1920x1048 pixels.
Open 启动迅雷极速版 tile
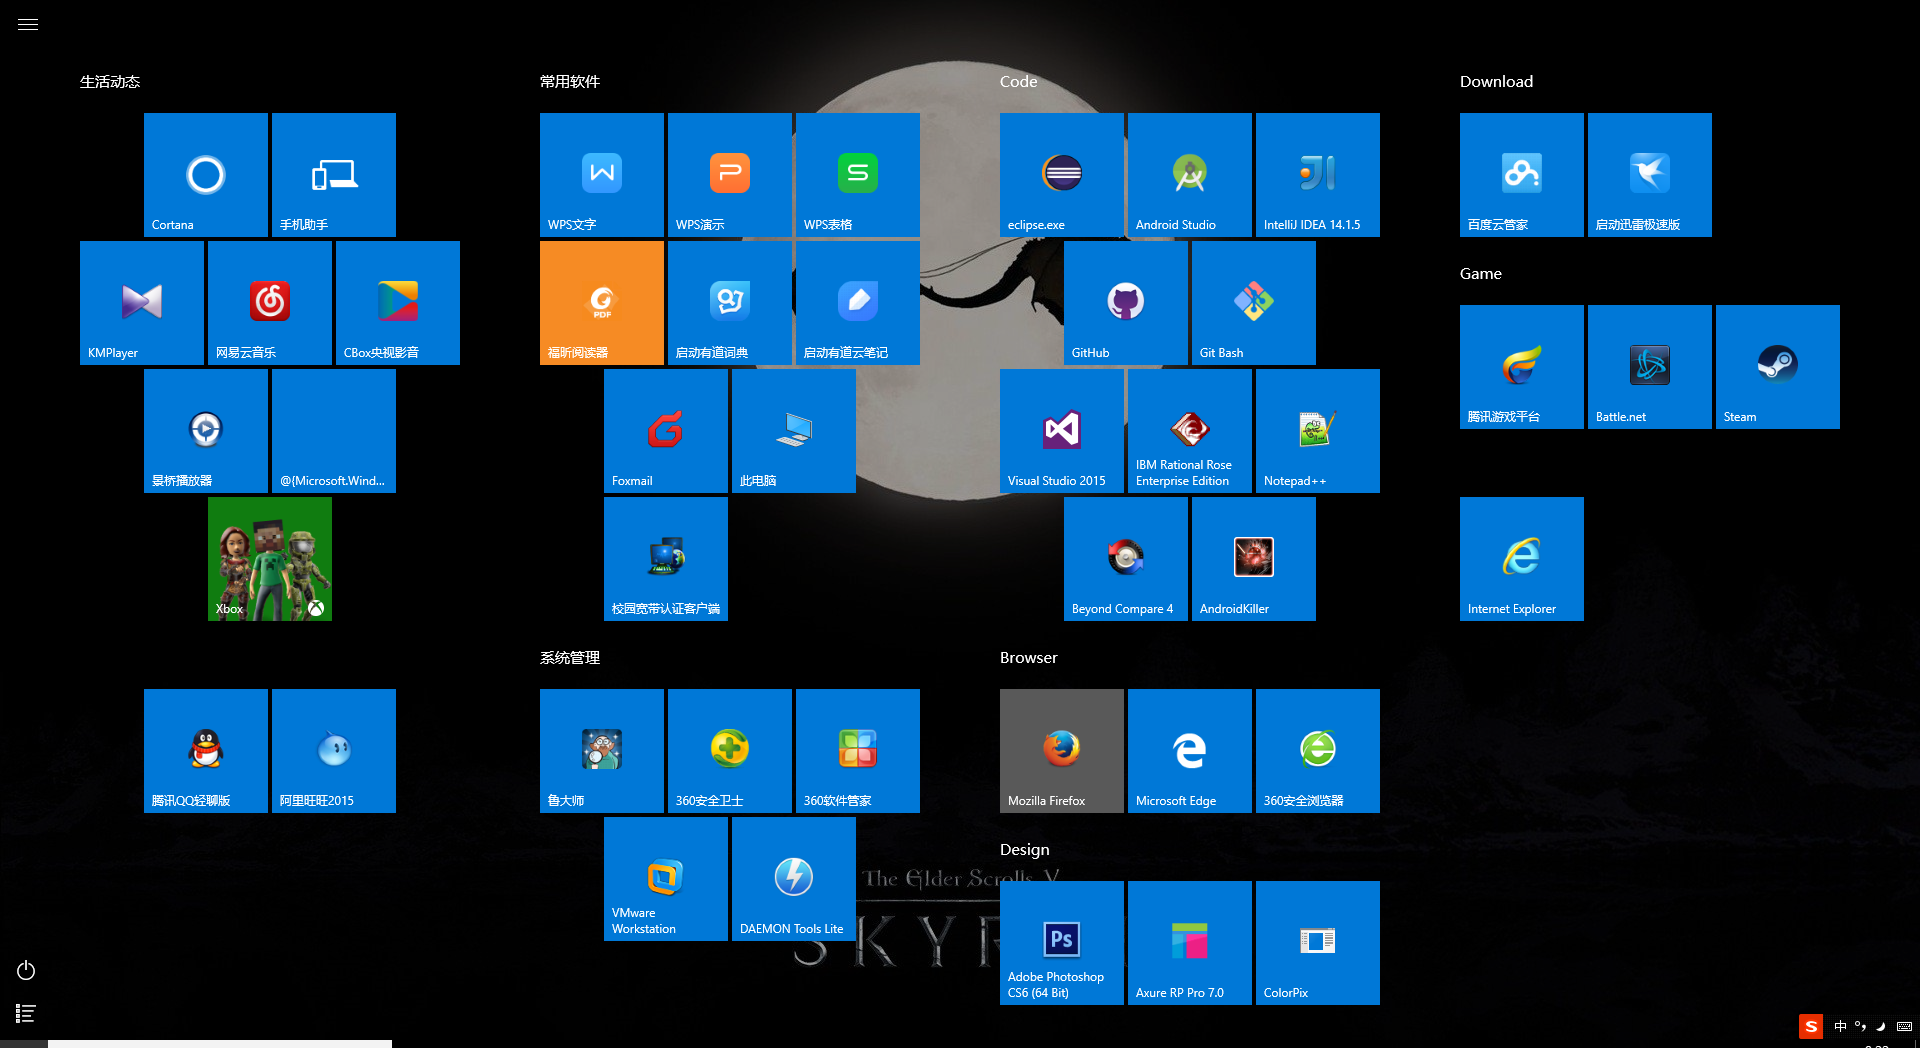click(1650, 175)
